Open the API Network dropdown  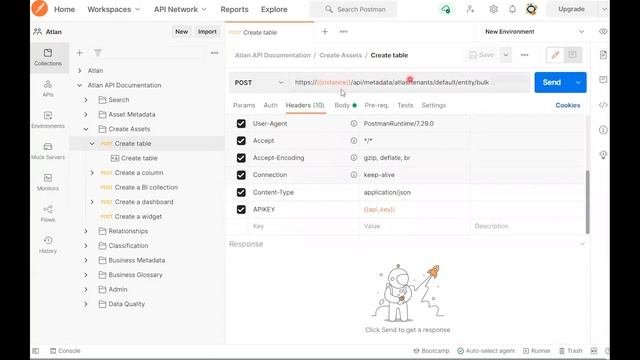(180, 9)
